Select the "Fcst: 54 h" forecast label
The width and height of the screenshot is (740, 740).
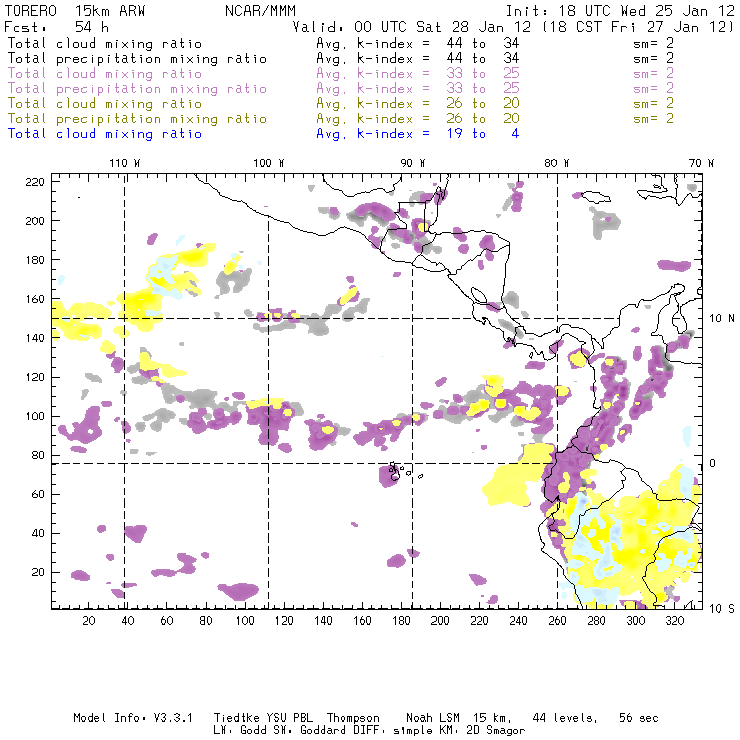56,27
